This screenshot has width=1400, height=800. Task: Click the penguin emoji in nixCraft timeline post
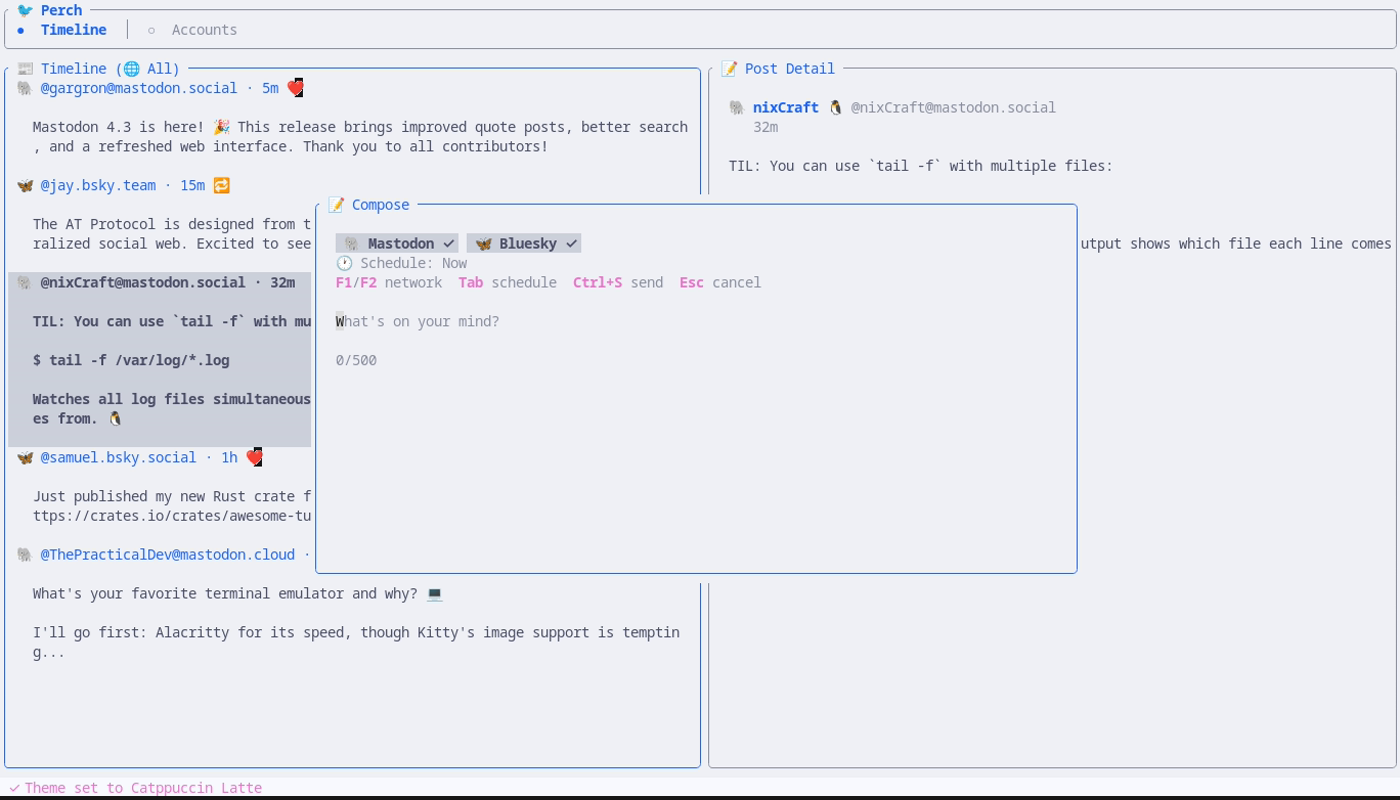coord(115,419)
